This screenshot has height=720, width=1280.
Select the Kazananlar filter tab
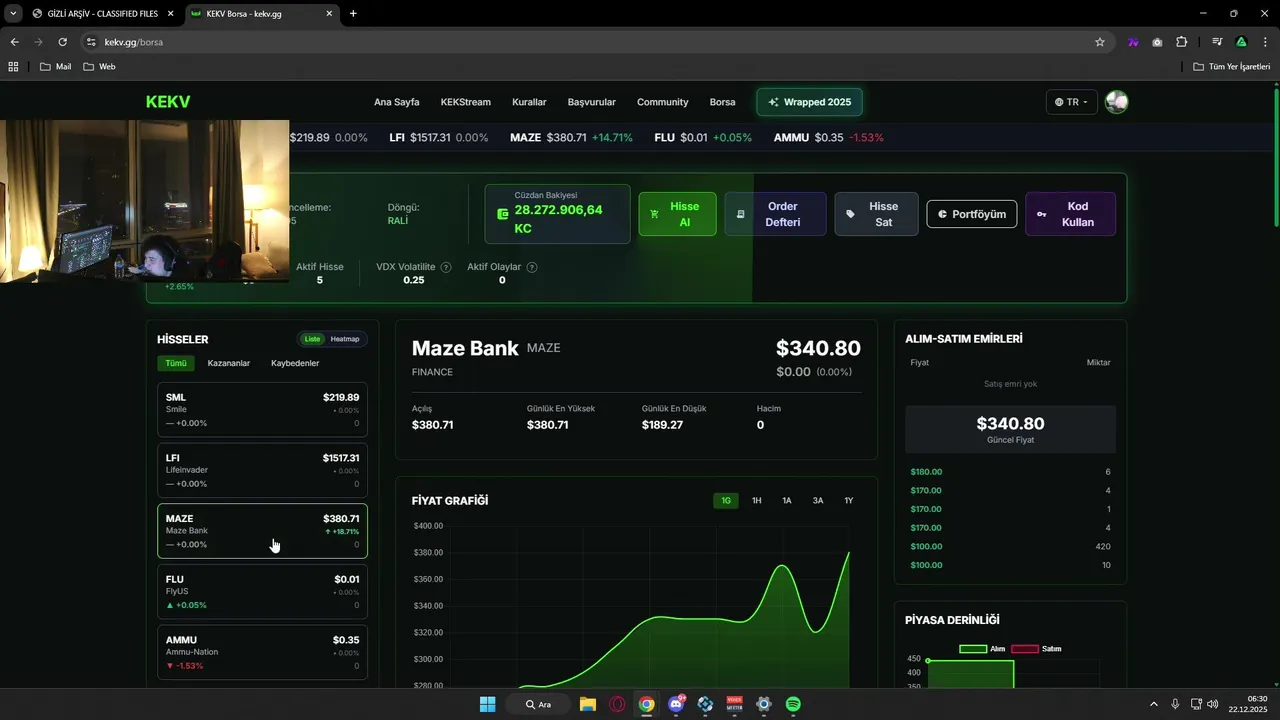pyautogui.click(x=228, y=363)
